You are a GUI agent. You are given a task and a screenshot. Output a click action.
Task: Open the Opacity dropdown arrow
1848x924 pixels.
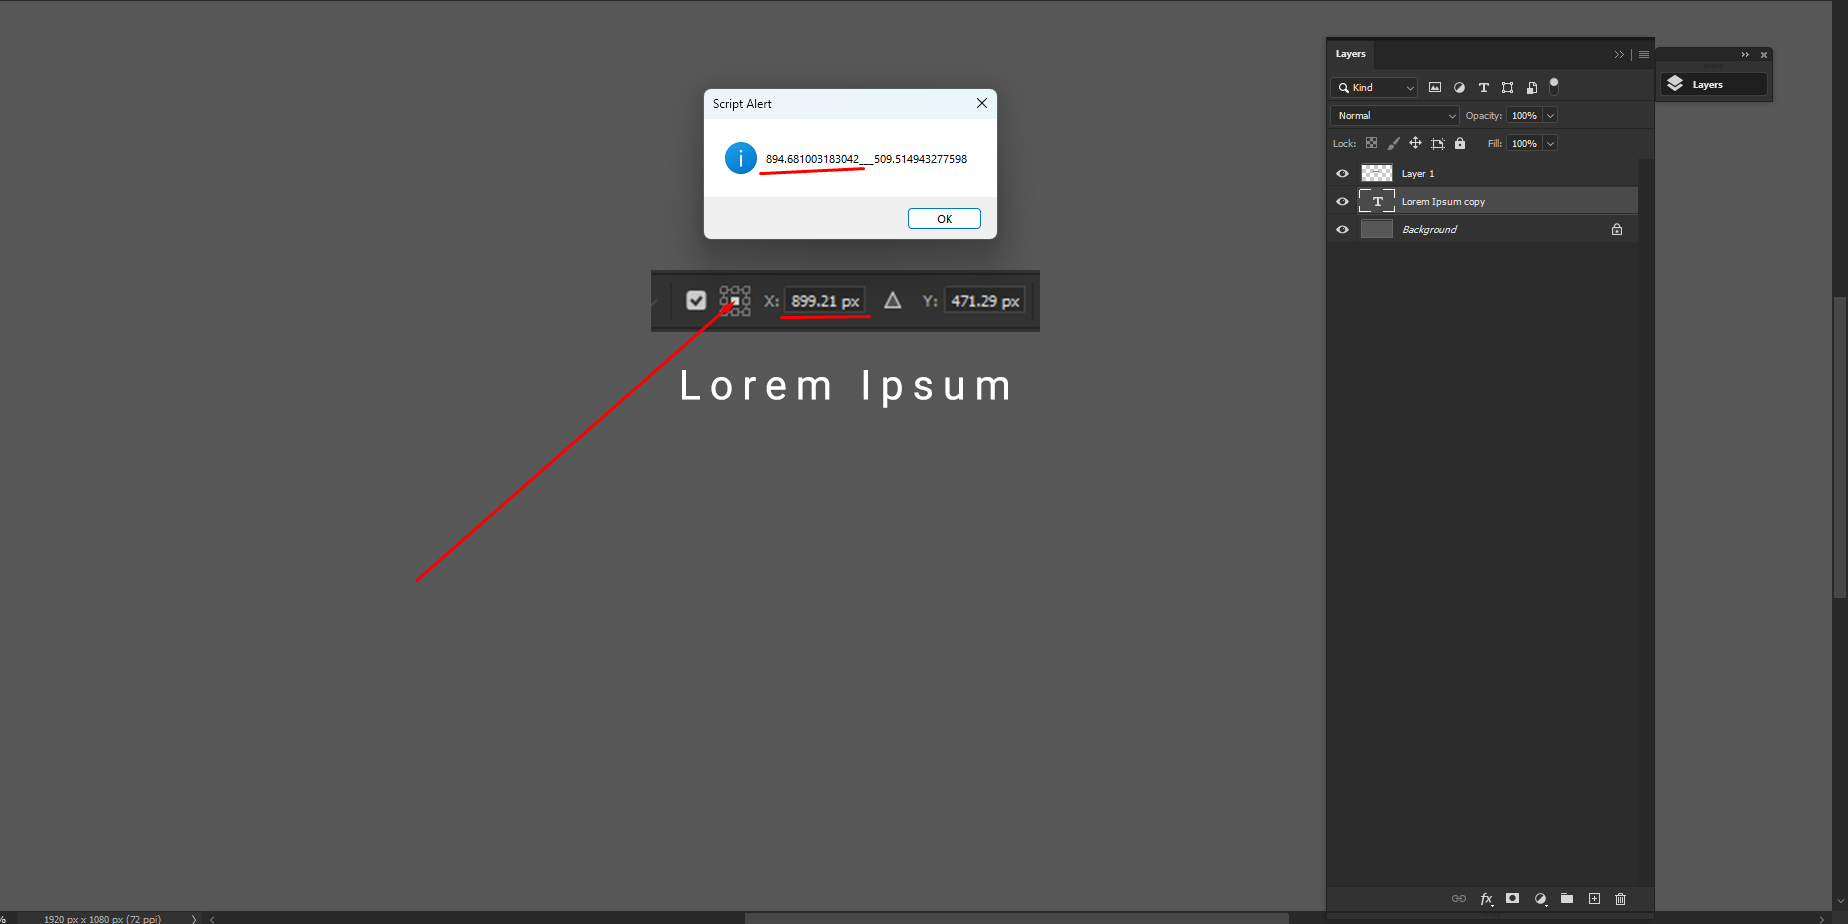point(1548,115)
